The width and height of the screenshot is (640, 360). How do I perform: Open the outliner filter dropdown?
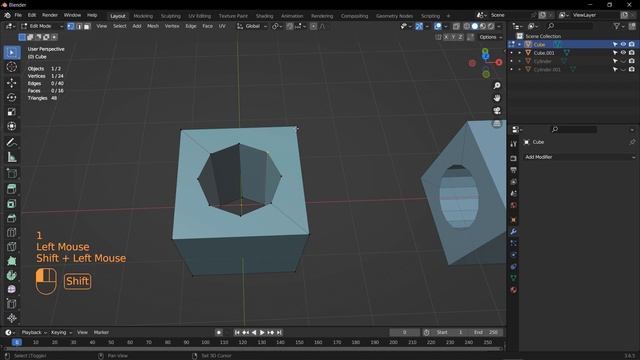(x=619, y=26)
